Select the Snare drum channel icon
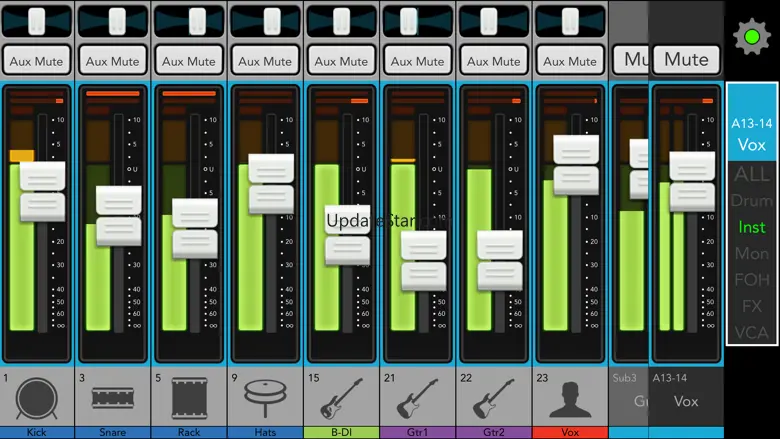Viewport: 780px width, 439px height. click(113, 398)
